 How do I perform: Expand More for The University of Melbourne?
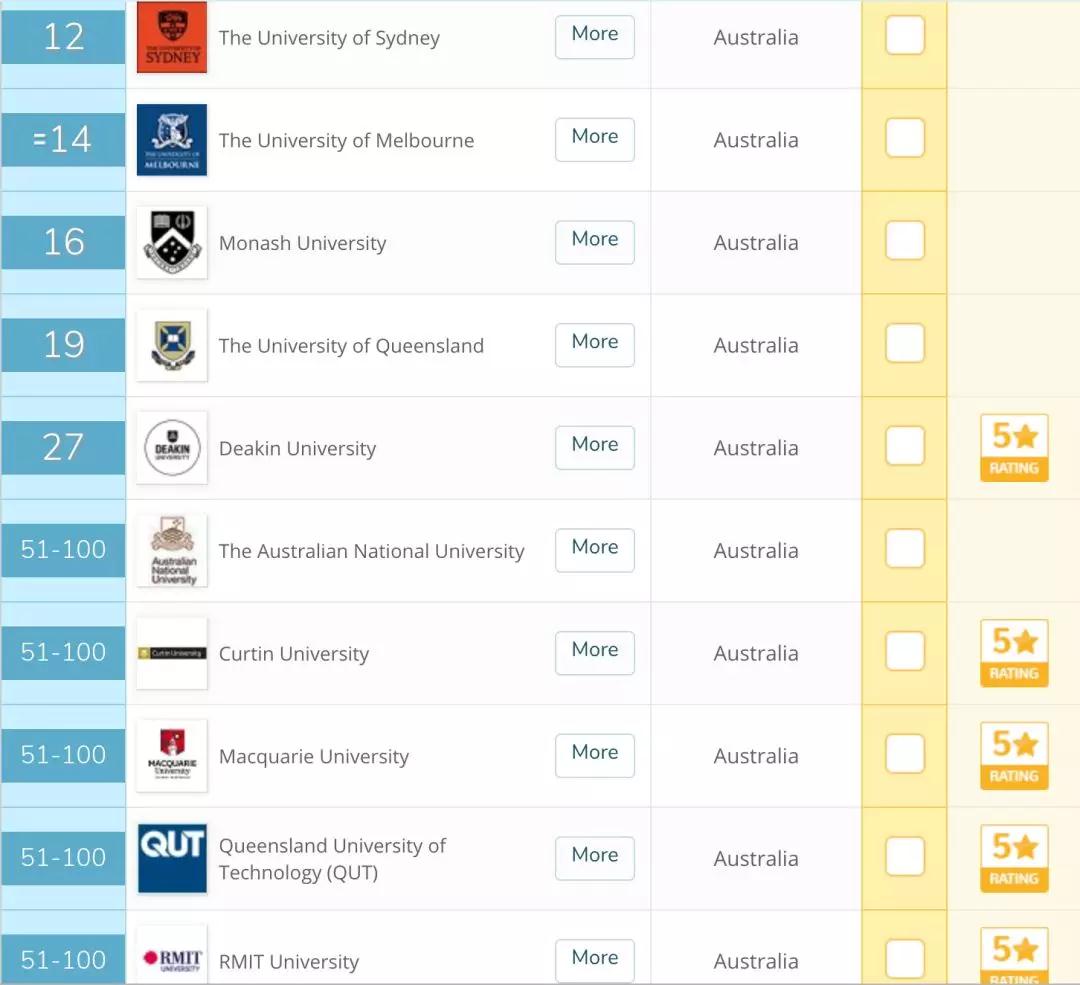click(x=595, y=137)
